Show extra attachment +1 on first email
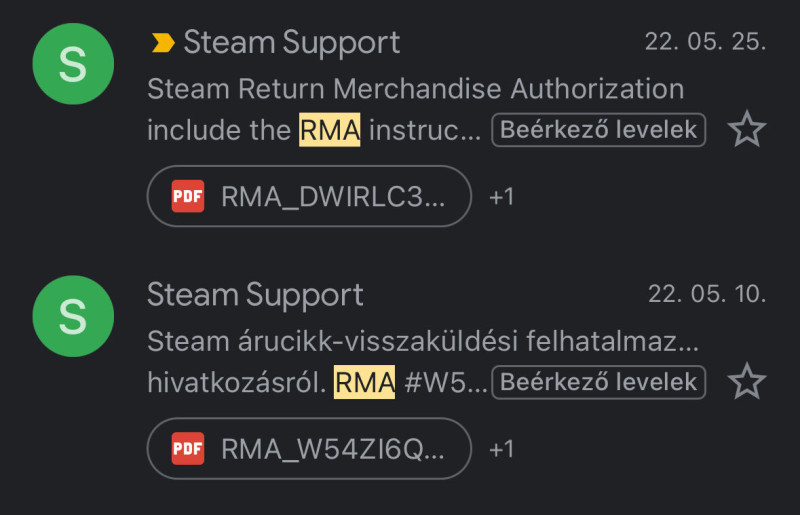The image size is (800, 515). tap(501, 197)
